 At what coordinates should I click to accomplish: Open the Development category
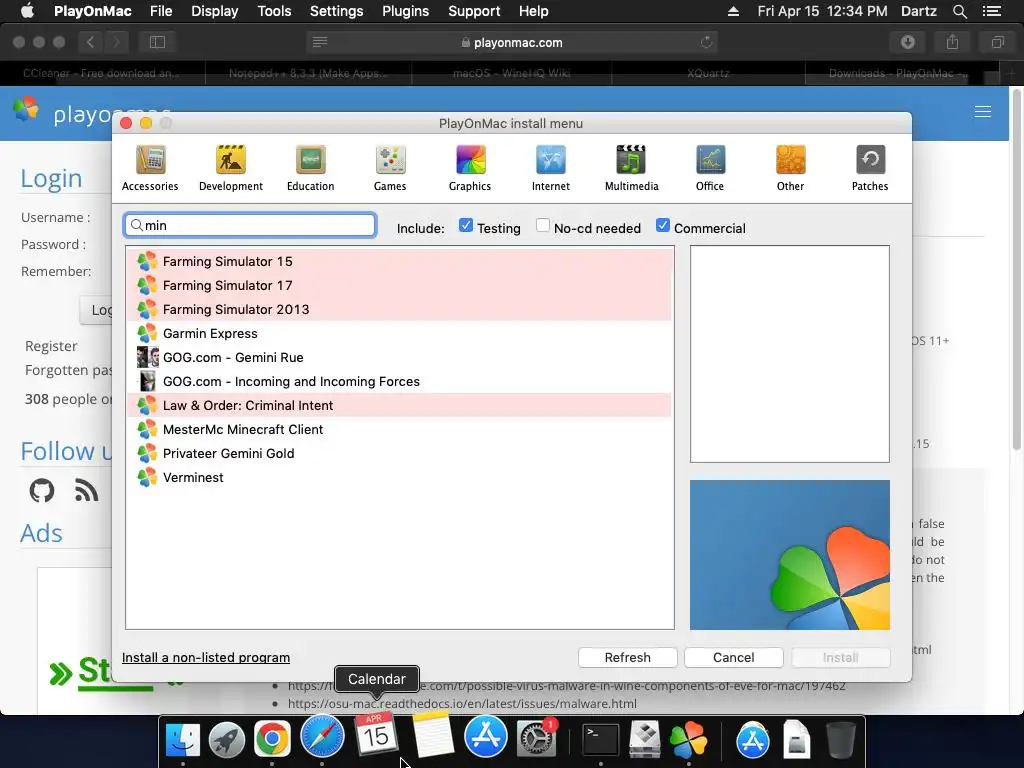click(x=231, y=168)
